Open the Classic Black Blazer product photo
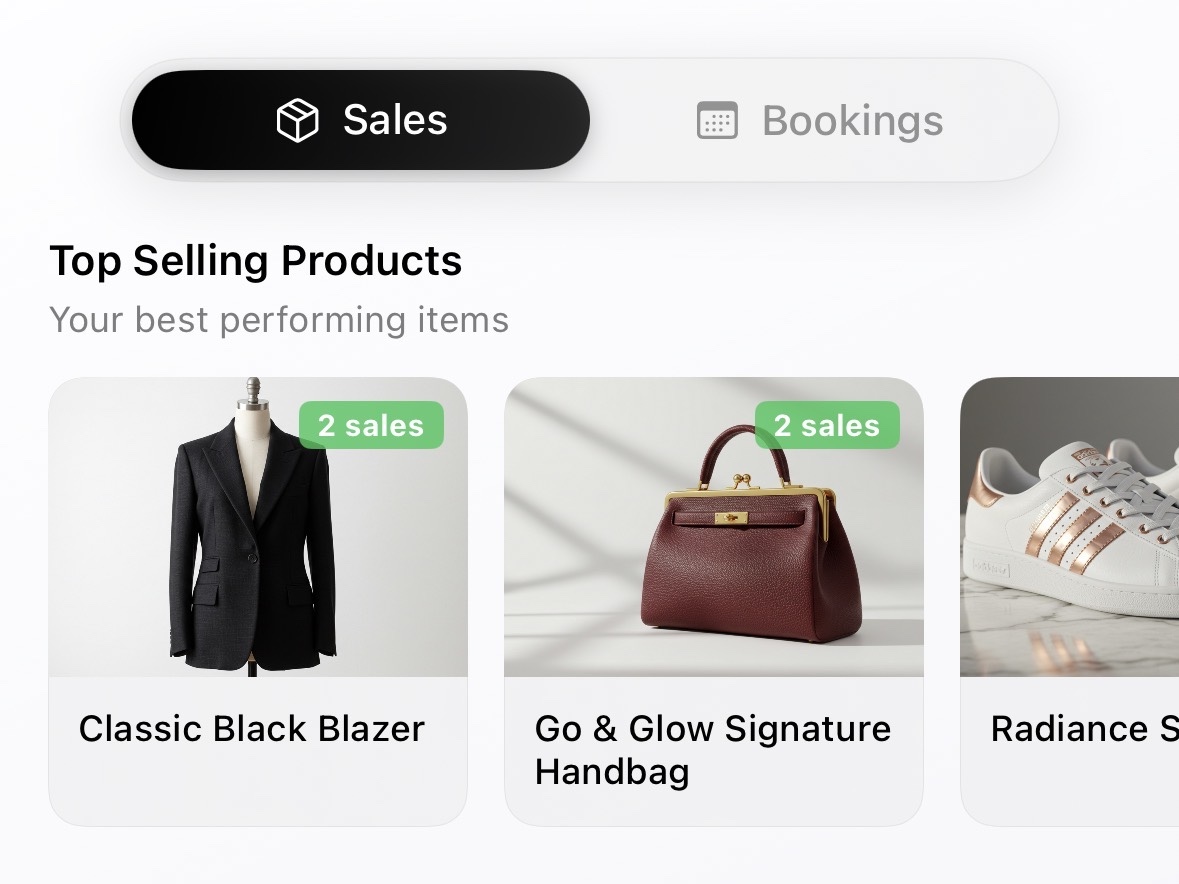 257,527
